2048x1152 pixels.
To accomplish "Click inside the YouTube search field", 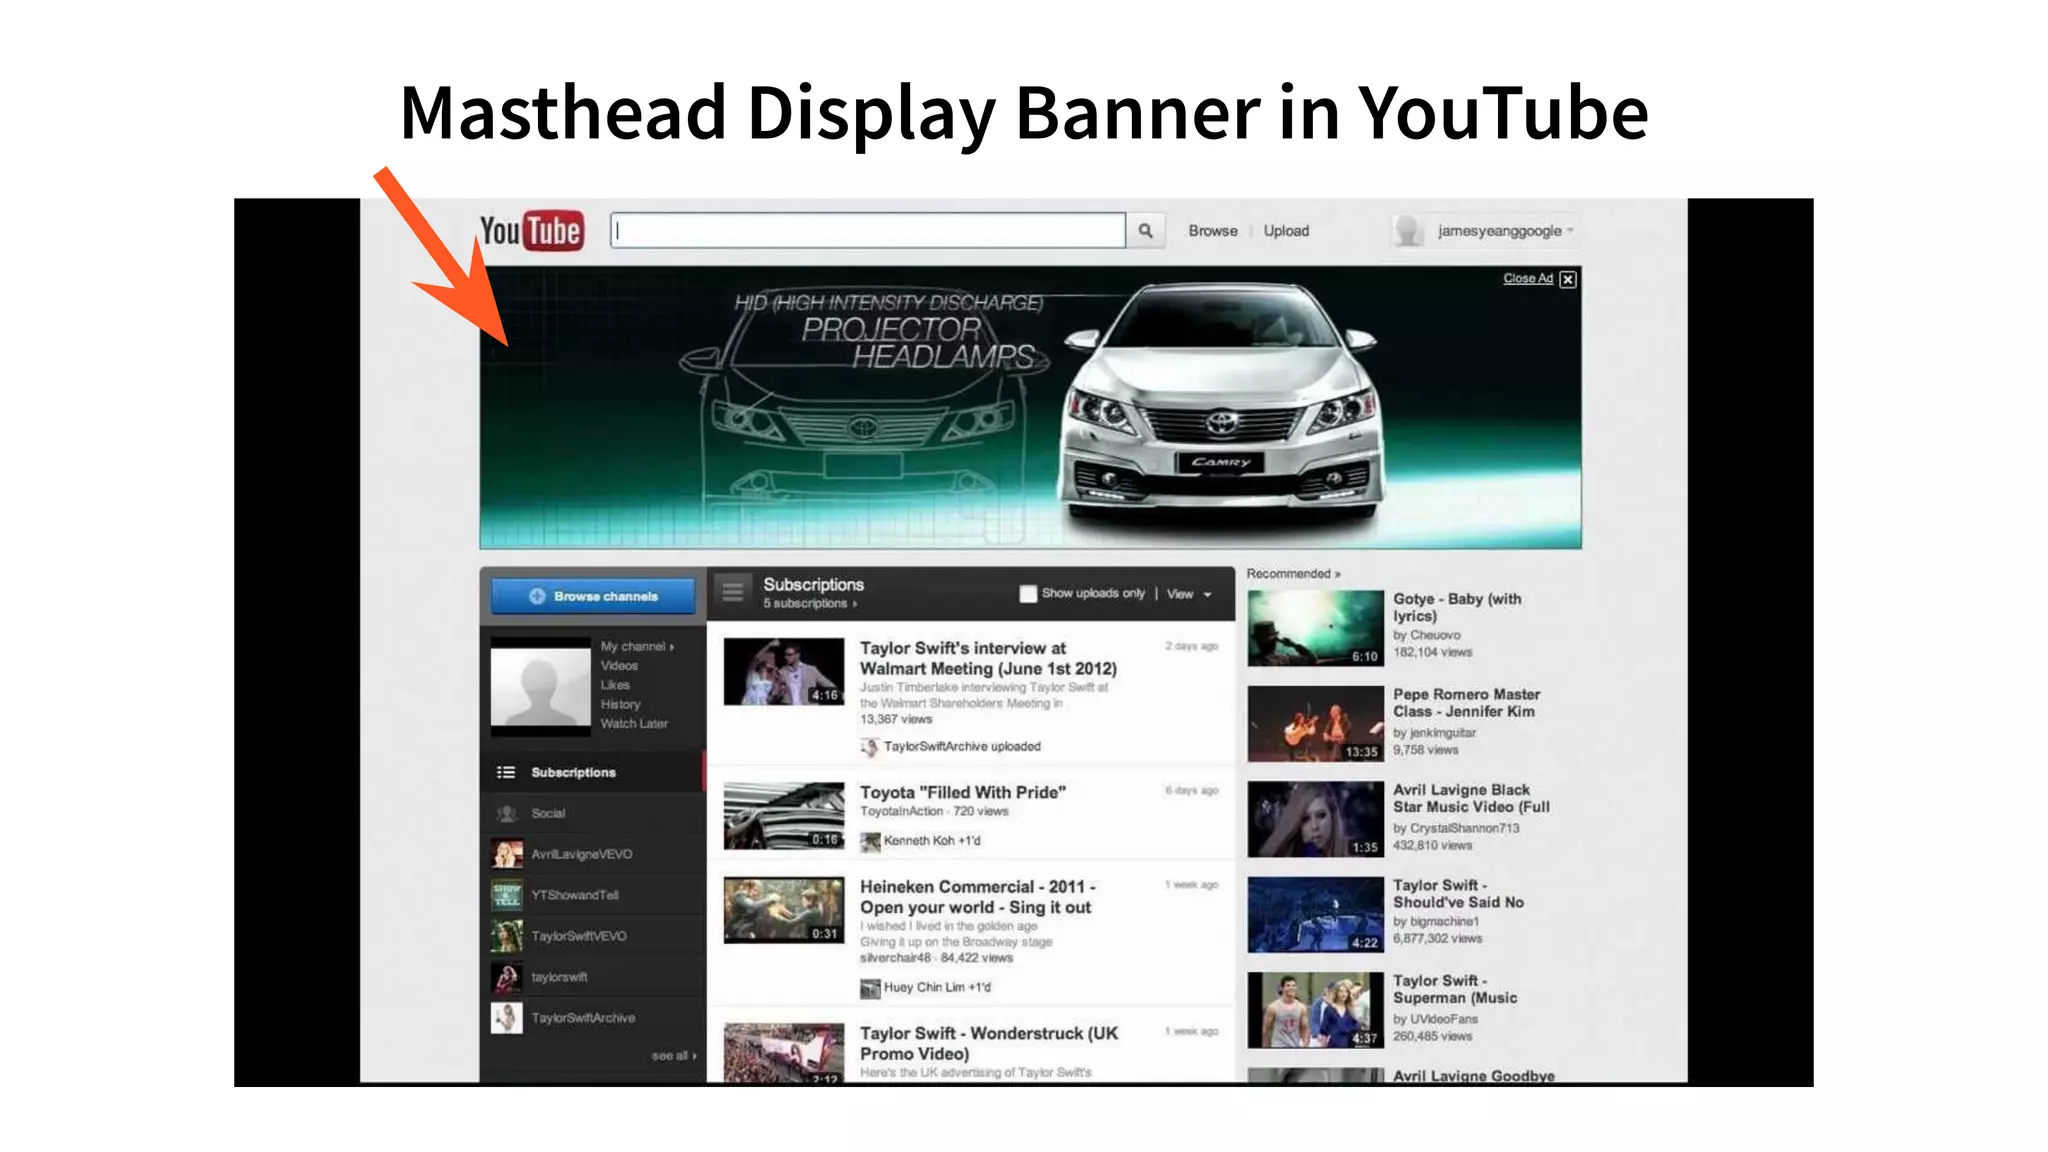I will click(x=866, y=231).
